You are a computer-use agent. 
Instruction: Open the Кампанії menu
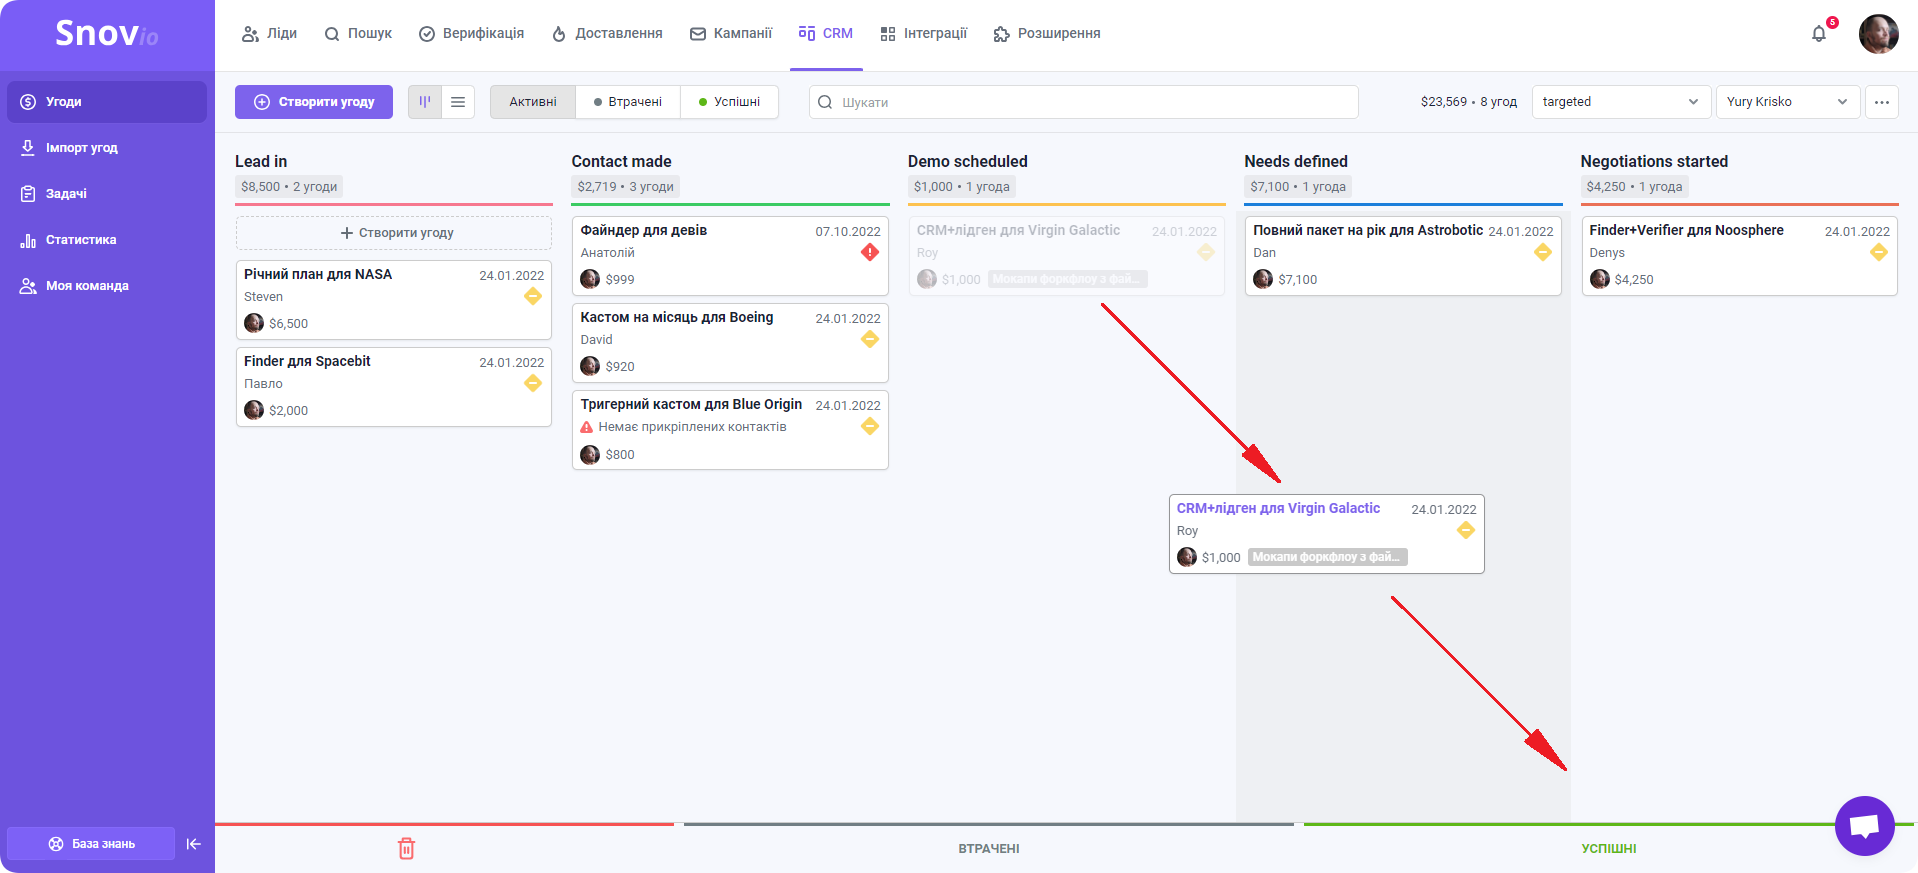point(731,33)
